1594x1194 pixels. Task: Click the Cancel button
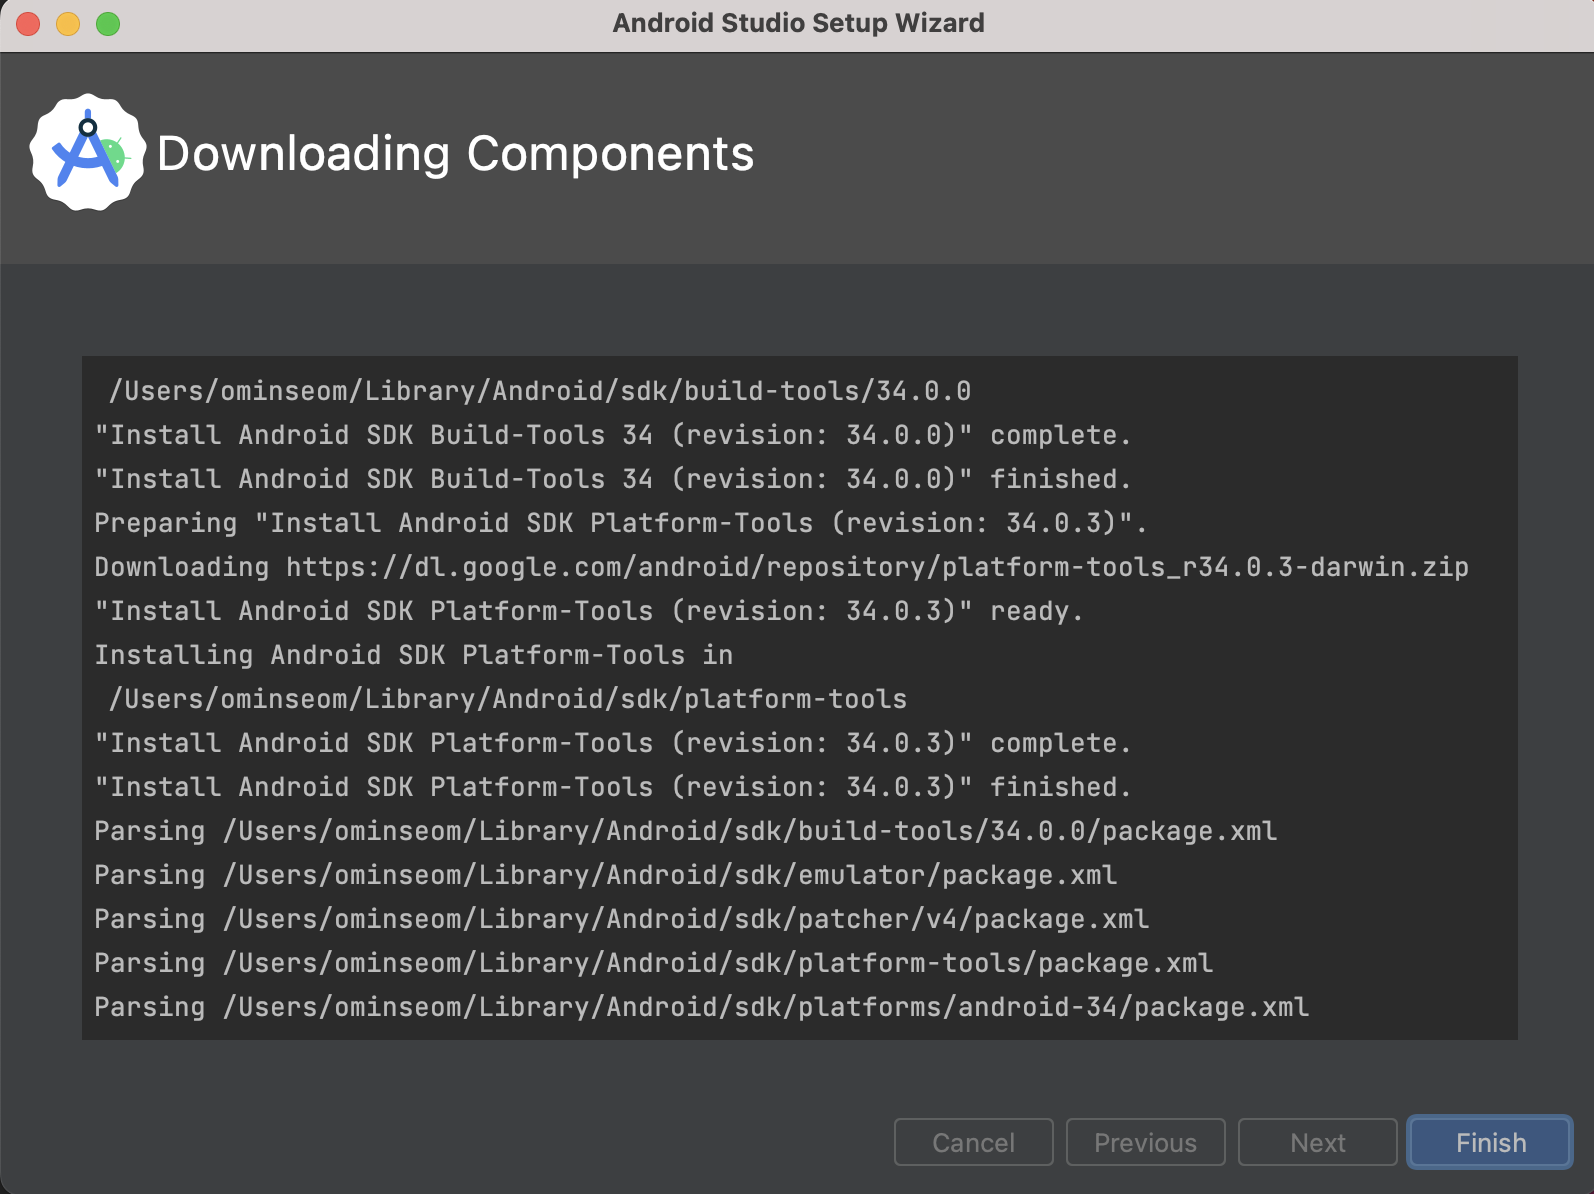click(x=973, y=1142)
